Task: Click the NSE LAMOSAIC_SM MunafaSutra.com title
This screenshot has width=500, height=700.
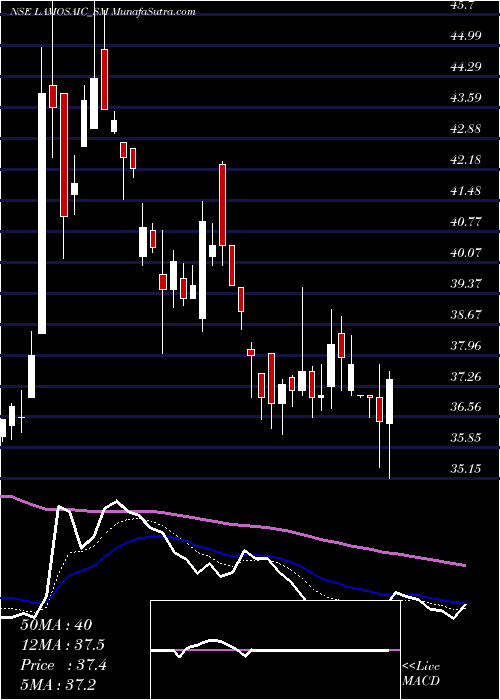Action: 103,12
